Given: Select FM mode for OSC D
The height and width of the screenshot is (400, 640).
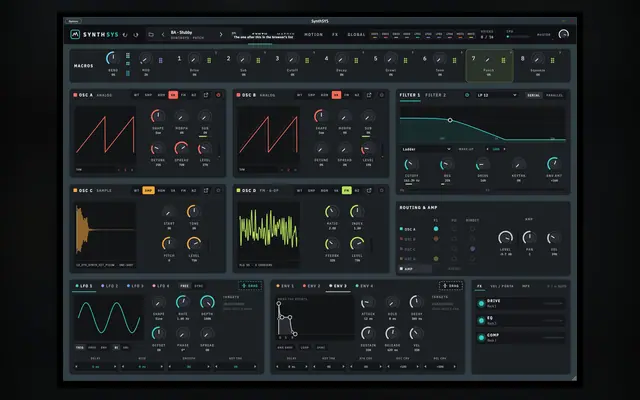Looking at the screenshot, I should tap(347, 190).
